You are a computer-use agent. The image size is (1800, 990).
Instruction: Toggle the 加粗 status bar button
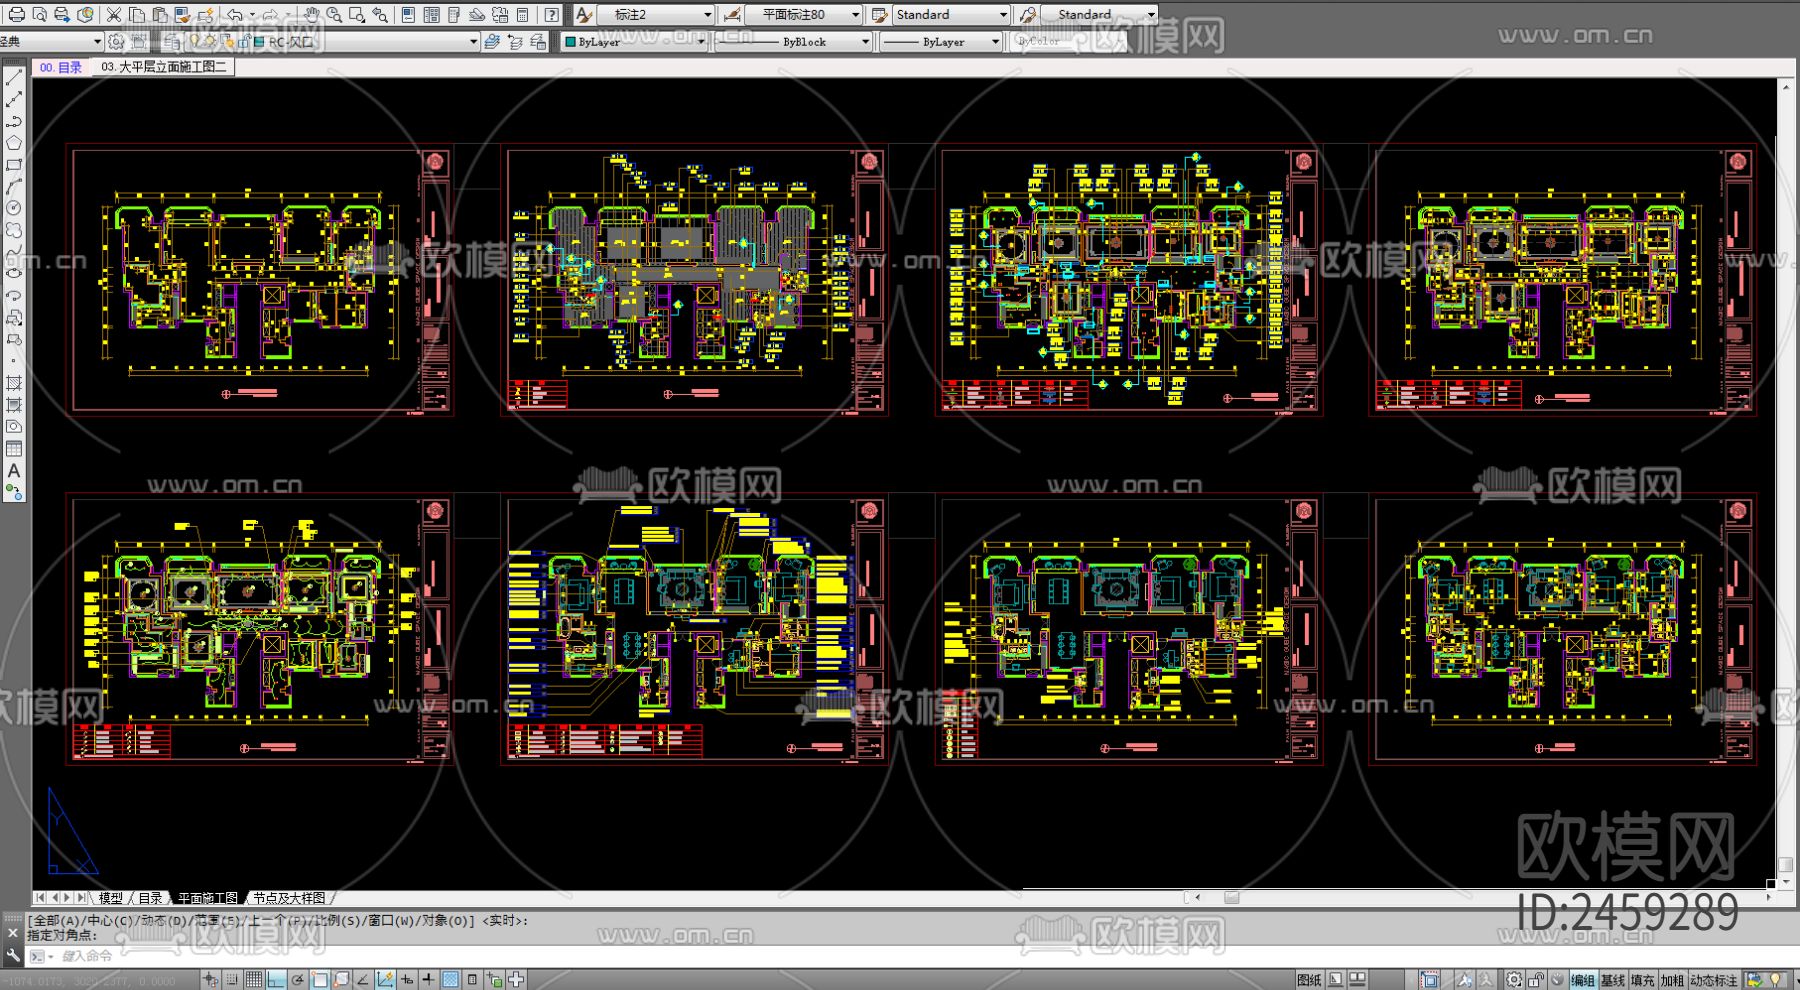[1673, 980]
